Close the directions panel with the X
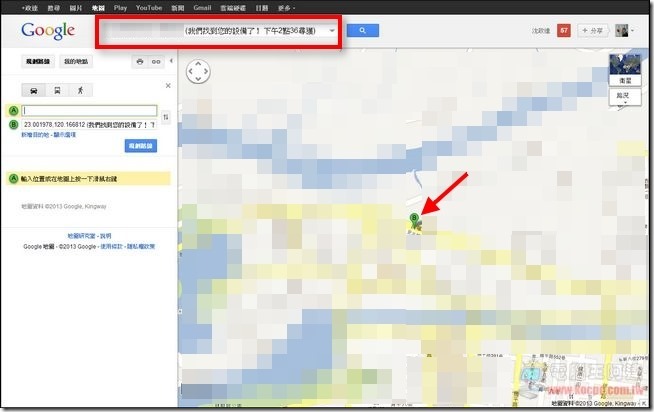Screen dimensions: 654x412 point(168,85)
